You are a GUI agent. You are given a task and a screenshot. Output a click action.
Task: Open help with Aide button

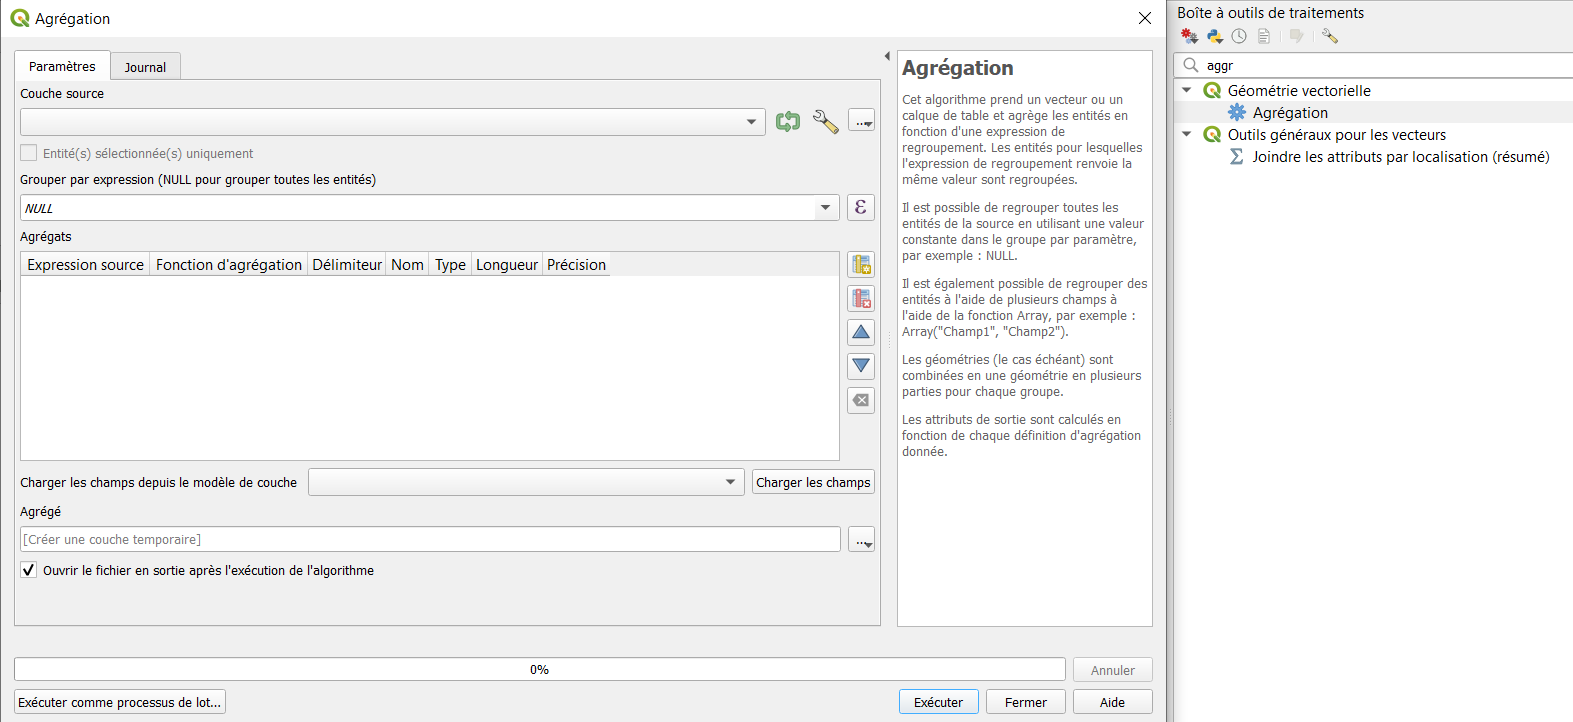pos(1113,702)
